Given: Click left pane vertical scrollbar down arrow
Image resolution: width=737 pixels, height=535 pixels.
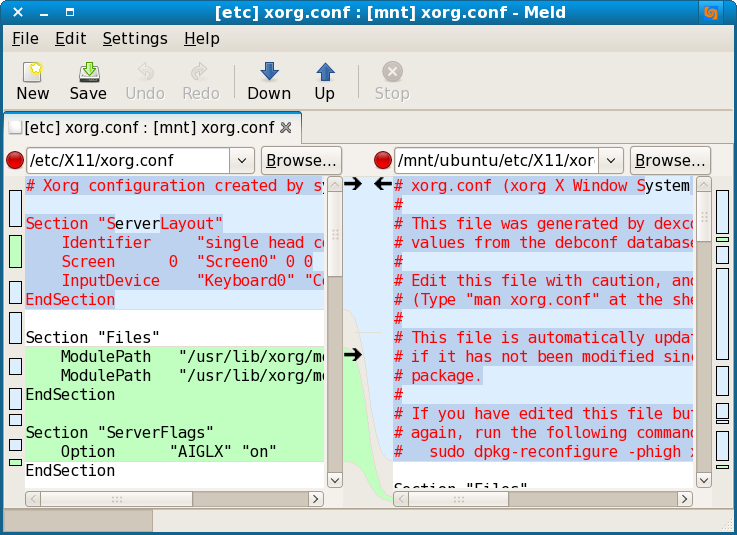Looking at the screenshot, I should click(x=335, y=480).
